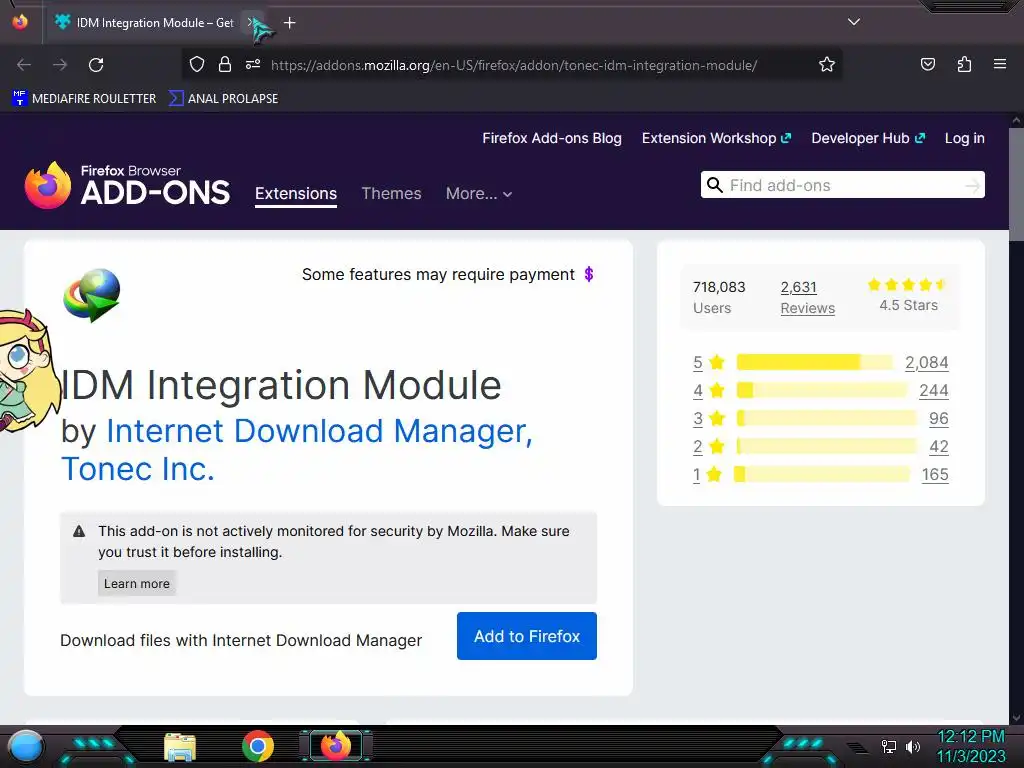Click the 165 one-star count

(x=935, y=475)
